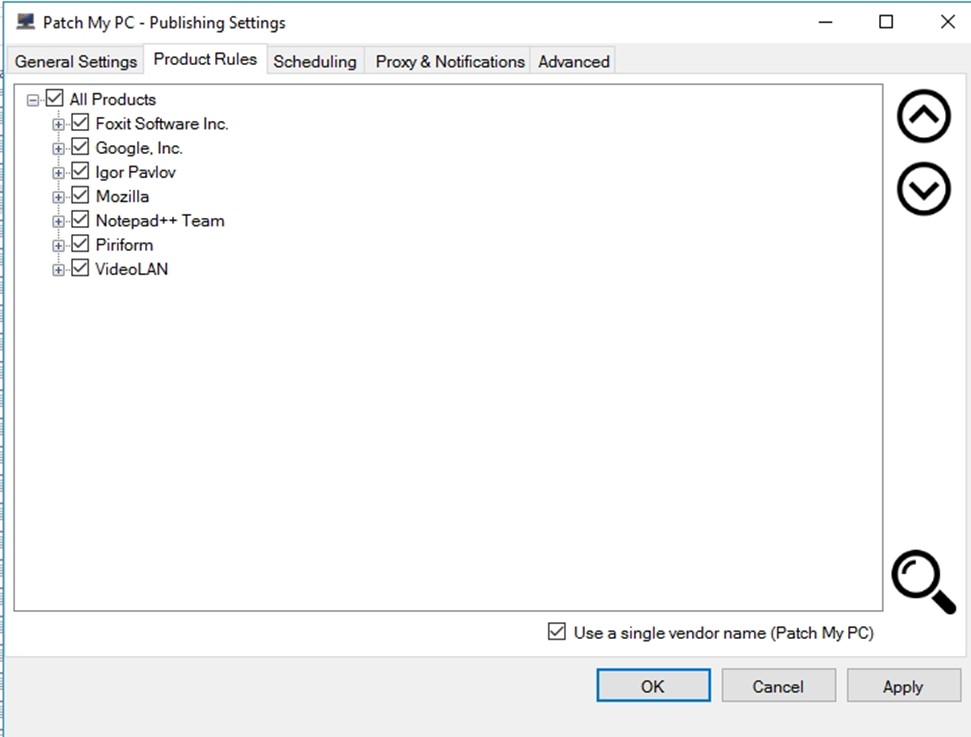Click the move down arrow icon
The width and height of the screenshot is (971, 737).
923,189
